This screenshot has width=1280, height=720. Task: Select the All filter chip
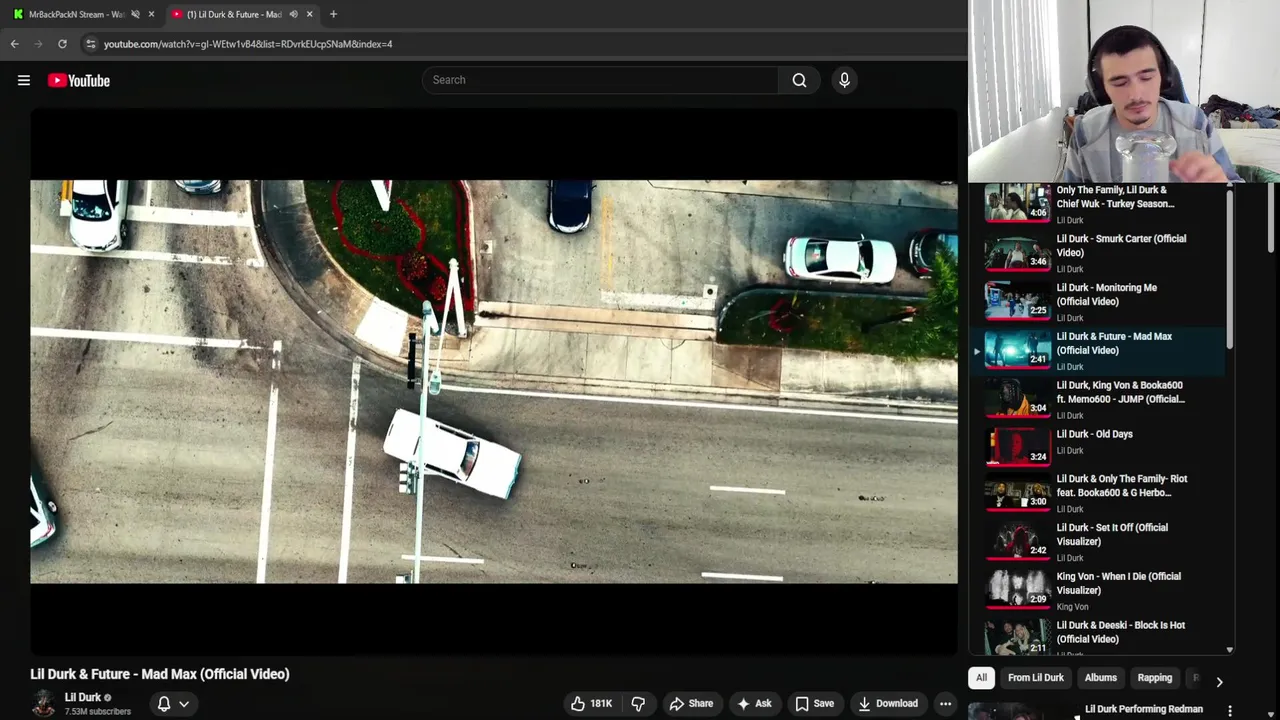(x=981, y=677)
